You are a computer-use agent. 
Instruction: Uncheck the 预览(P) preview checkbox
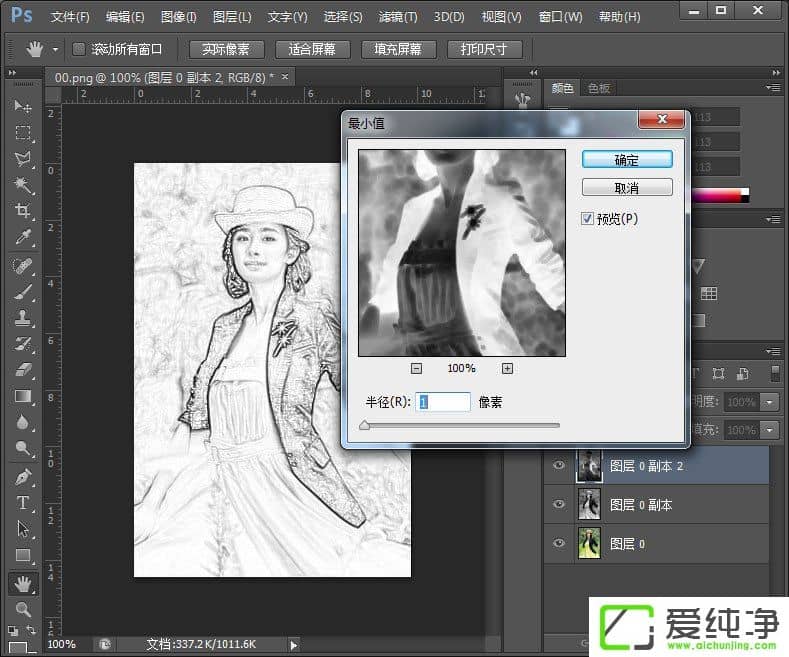(588, 218)
